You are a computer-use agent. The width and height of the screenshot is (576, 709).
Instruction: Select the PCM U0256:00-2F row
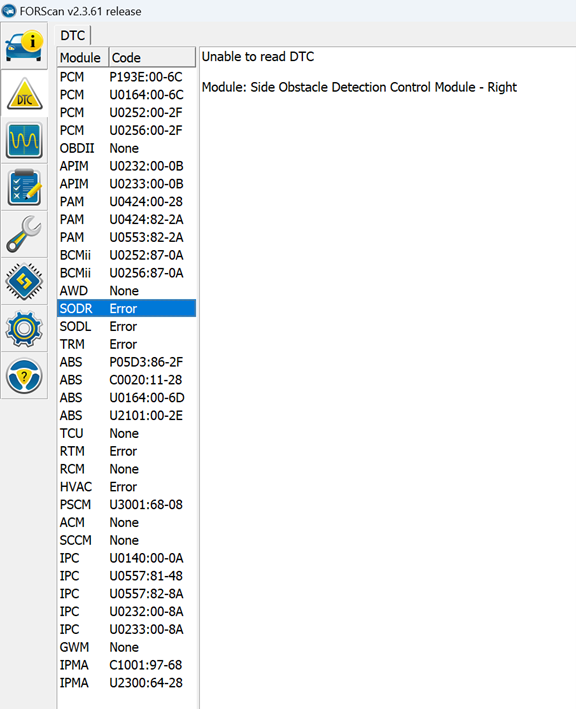point(127,130)
